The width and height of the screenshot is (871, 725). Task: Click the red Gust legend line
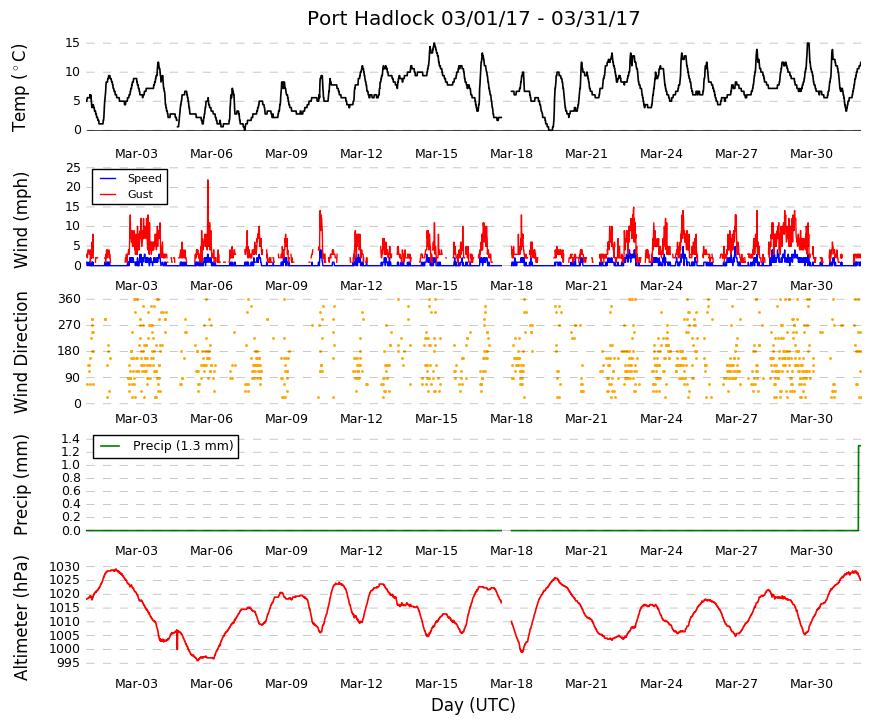coord(108,194)
